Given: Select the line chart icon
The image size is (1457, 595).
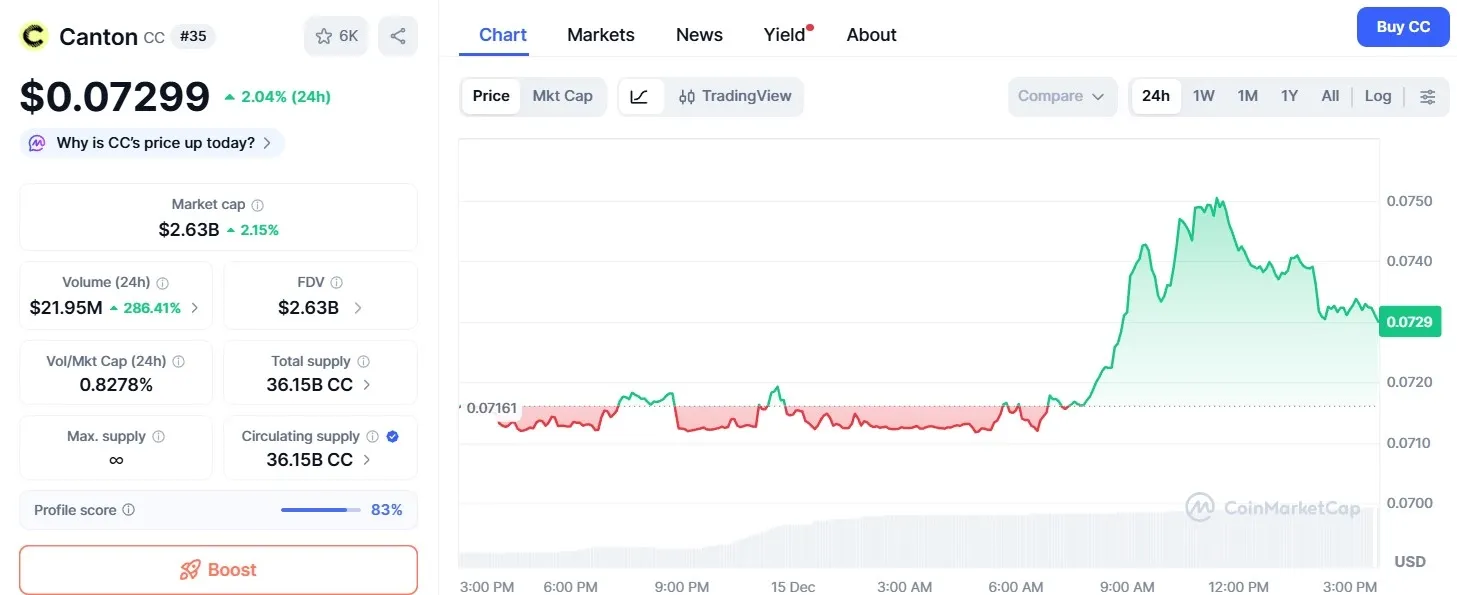Looking at the screenshot, I should [x=640, y=97].
